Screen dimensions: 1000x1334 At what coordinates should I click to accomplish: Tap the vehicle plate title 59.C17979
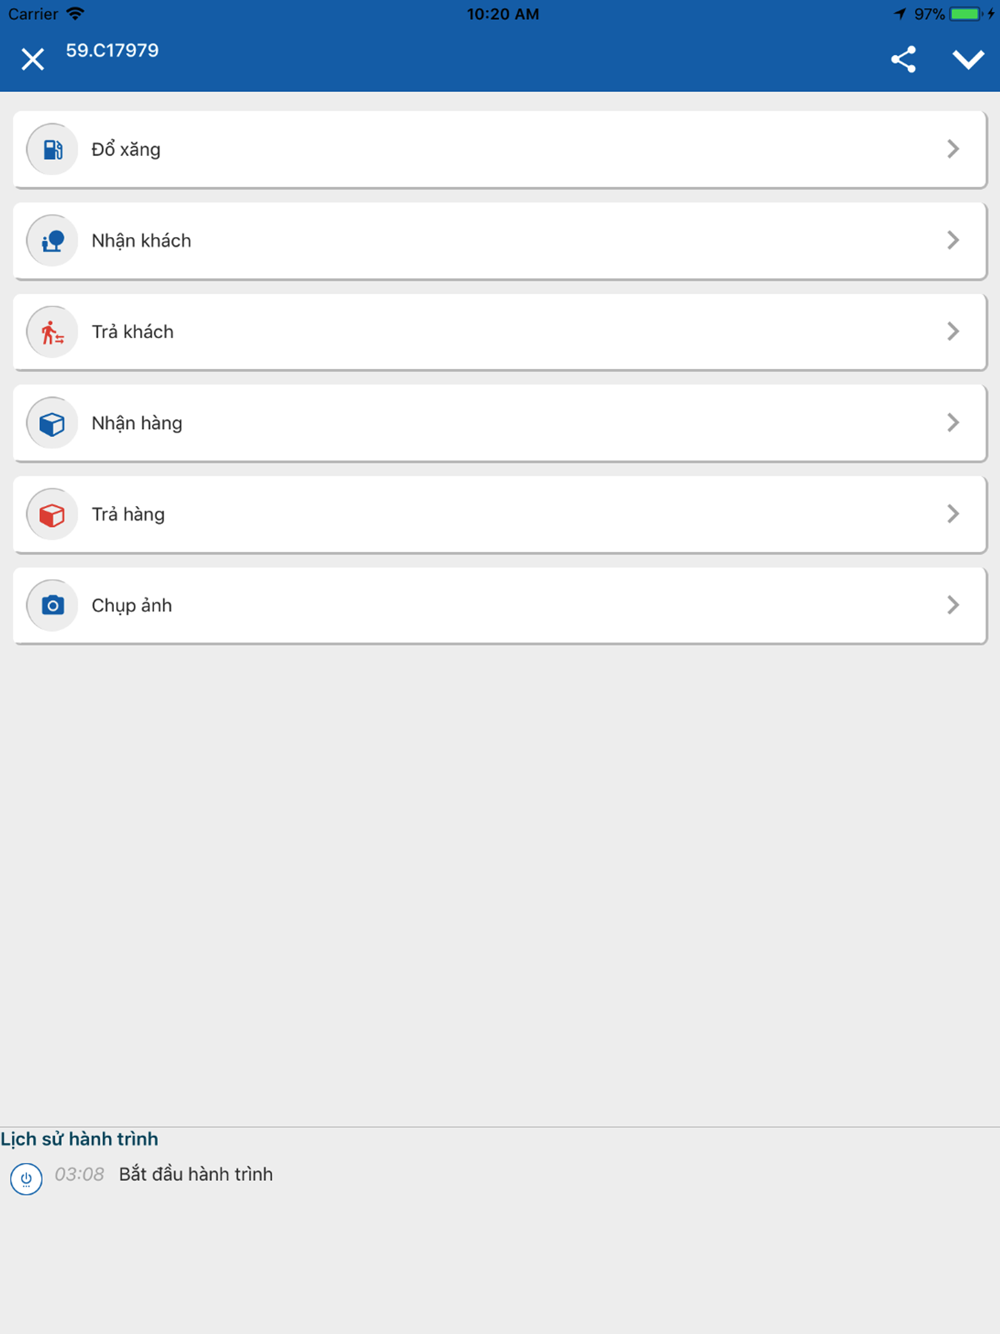(112, 51)
